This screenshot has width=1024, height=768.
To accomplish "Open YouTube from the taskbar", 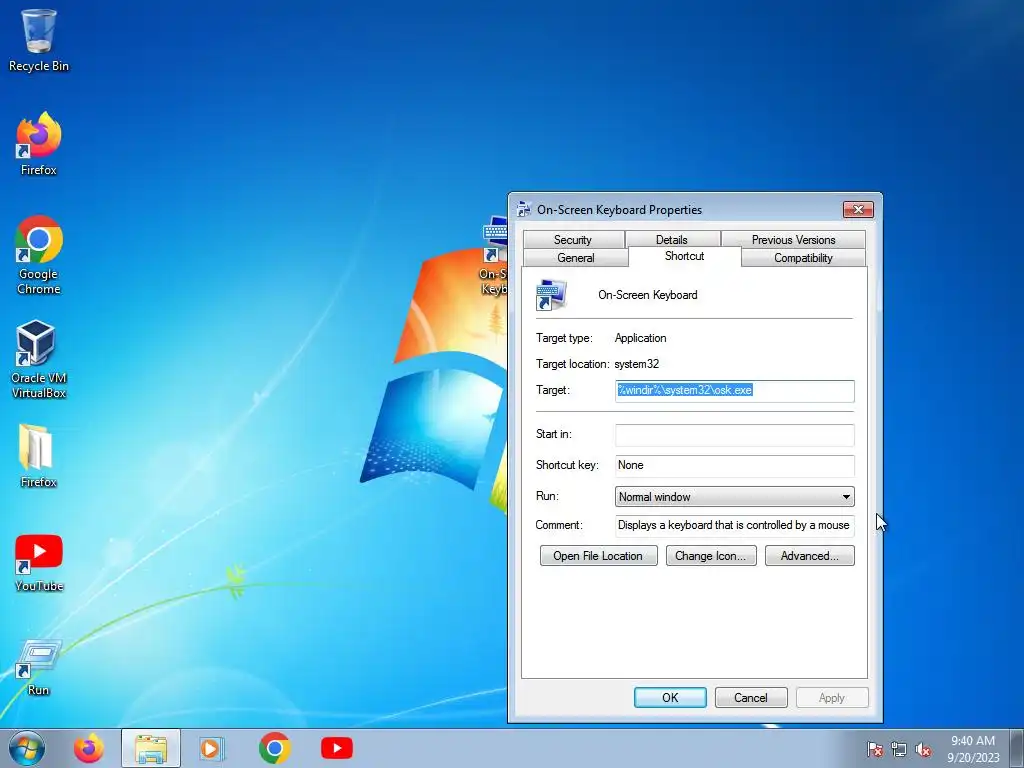I will pos(337,748).
